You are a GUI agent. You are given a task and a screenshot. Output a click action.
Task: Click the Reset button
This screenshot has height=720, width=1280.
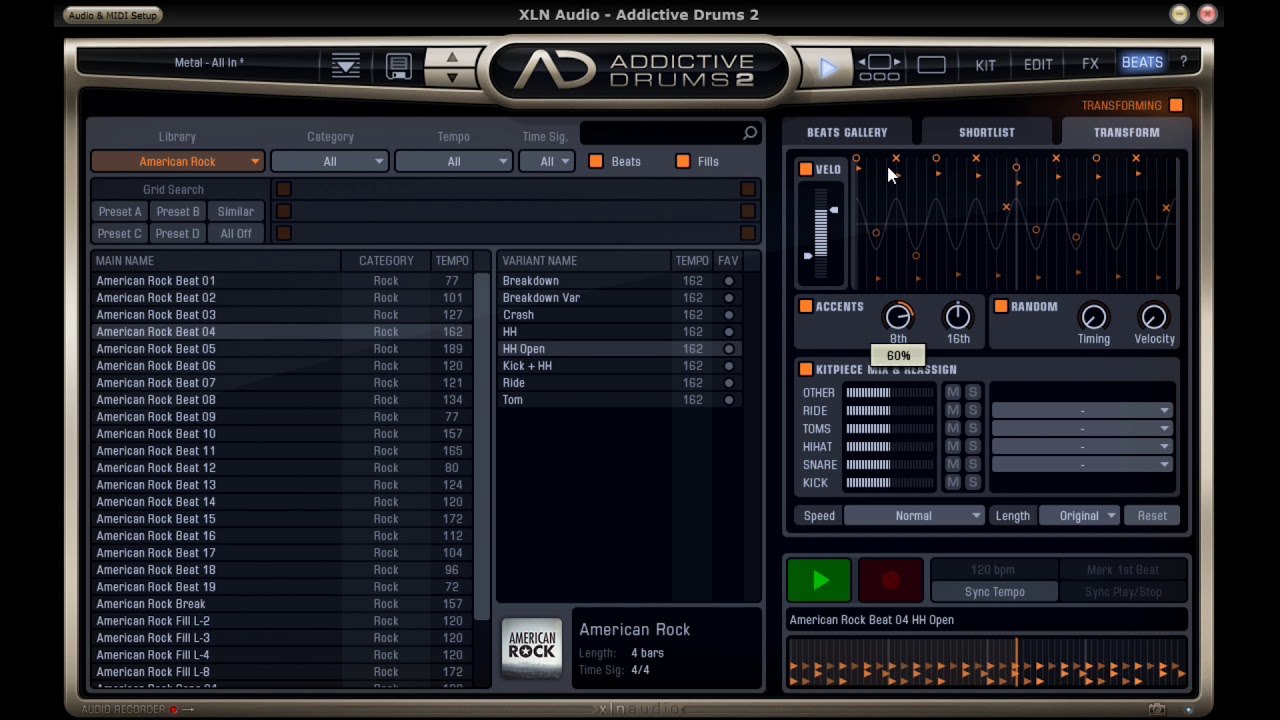point(1152,516)
